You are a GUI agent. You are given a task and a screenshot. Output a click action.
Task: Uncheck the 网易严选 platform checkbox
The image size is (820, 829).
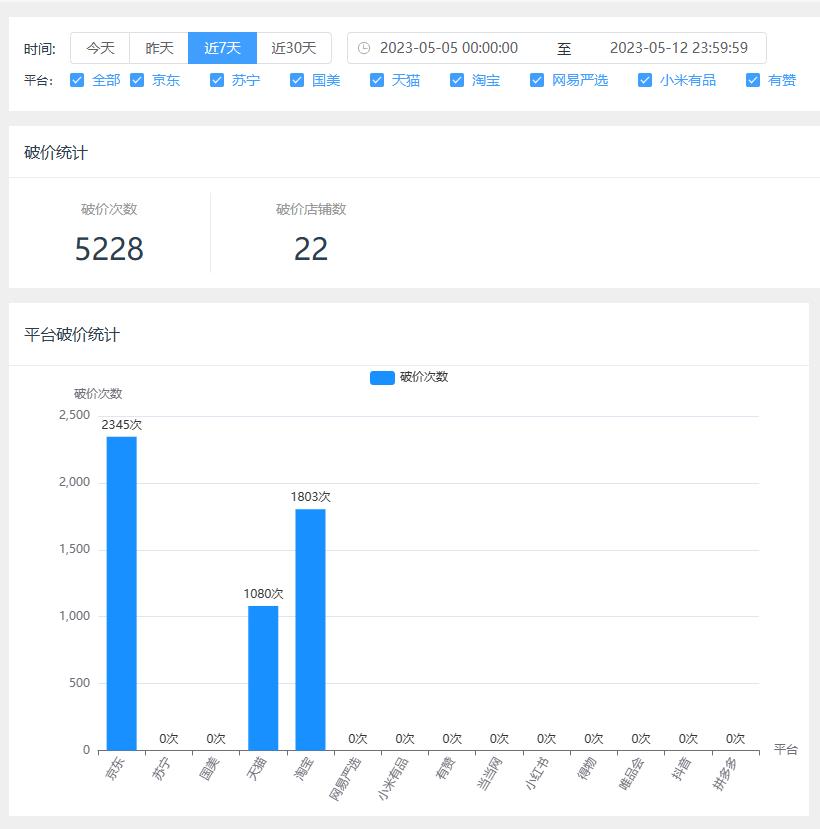[537, 80]
